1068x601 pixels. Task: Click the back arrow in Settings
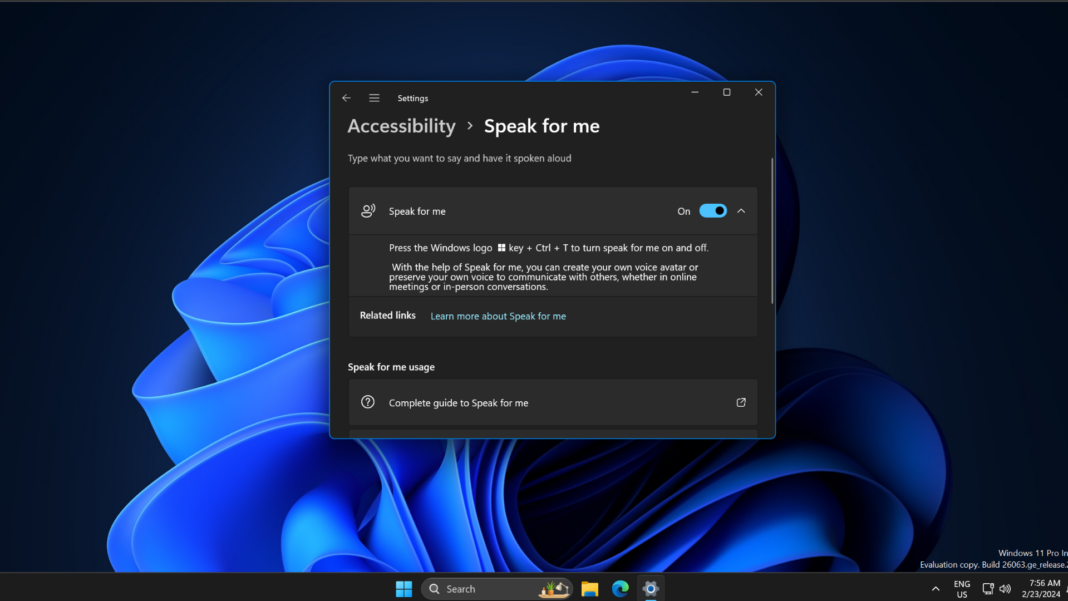click(346, 97)
